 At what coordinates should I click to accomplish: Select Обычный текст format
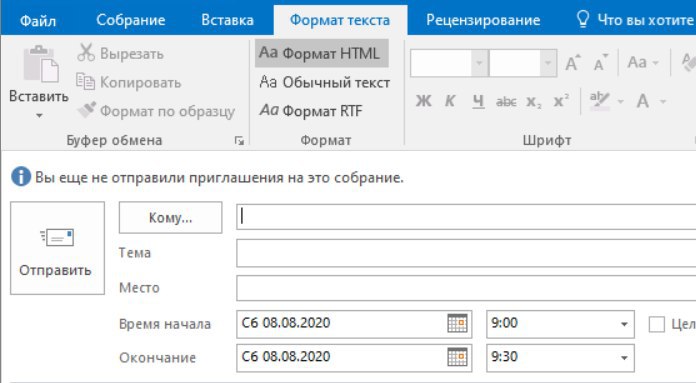click(x=324, y=82)
